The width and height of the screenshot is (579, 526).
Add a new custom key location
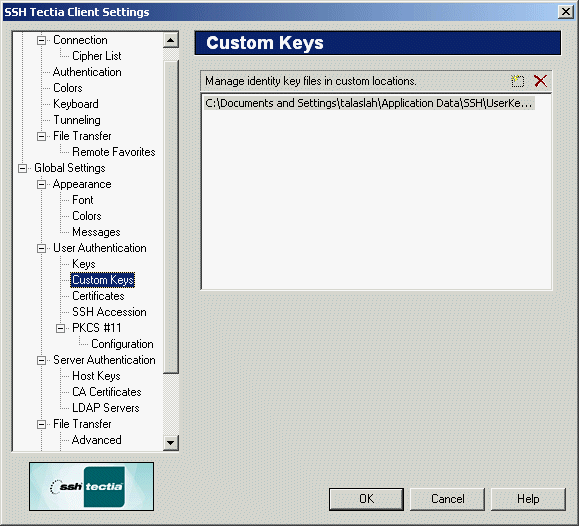(517, 81)
